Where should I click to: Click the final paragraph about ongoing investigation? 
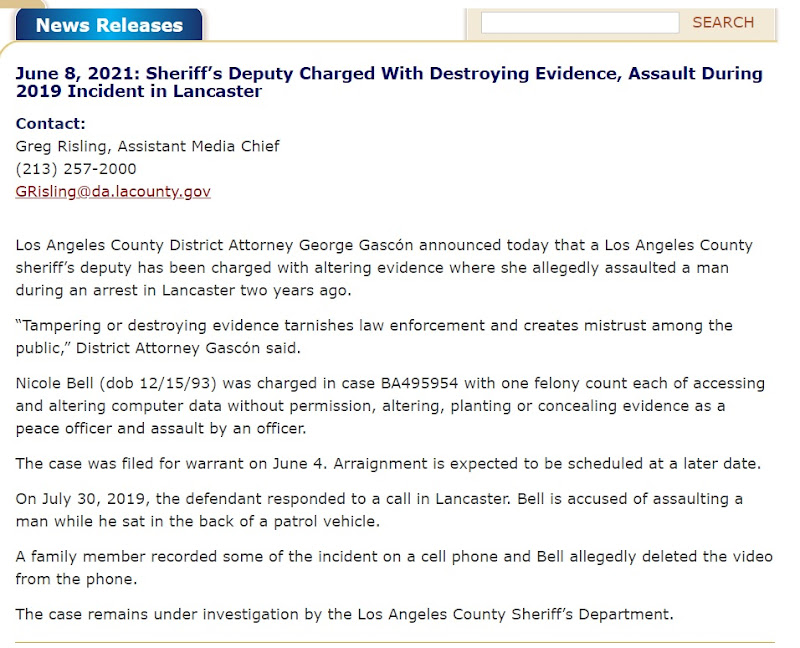344,614
